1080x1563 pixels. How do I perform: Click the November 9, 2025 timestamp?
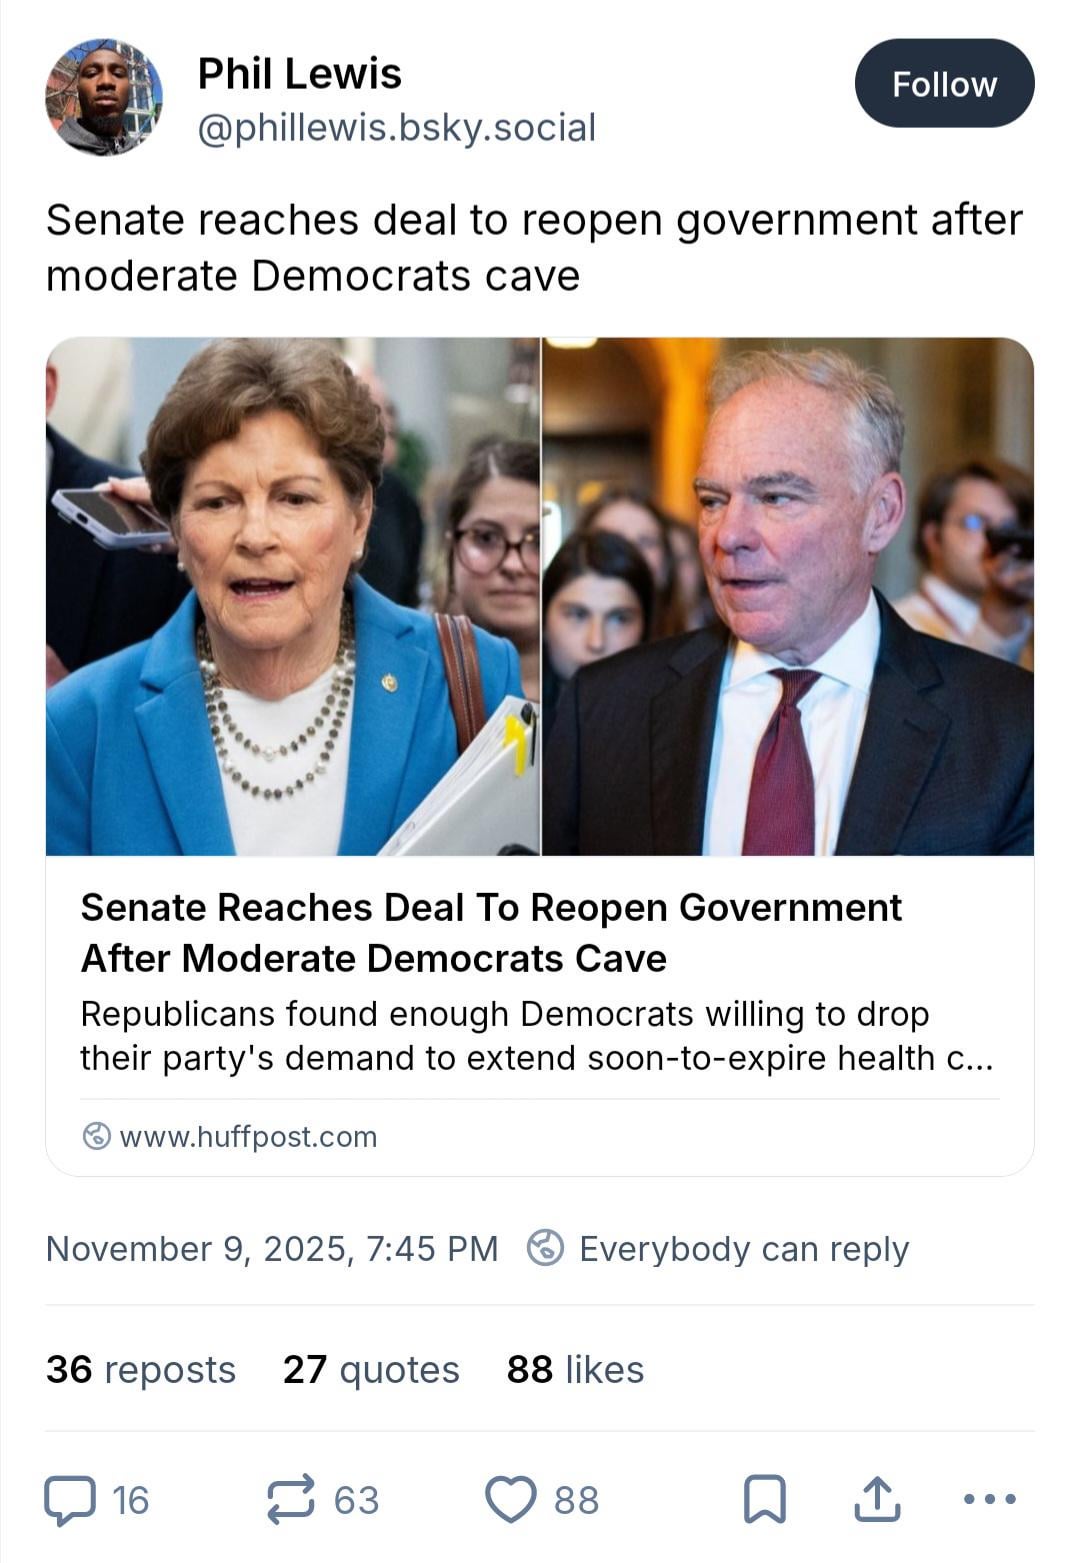click(272, 1248)
